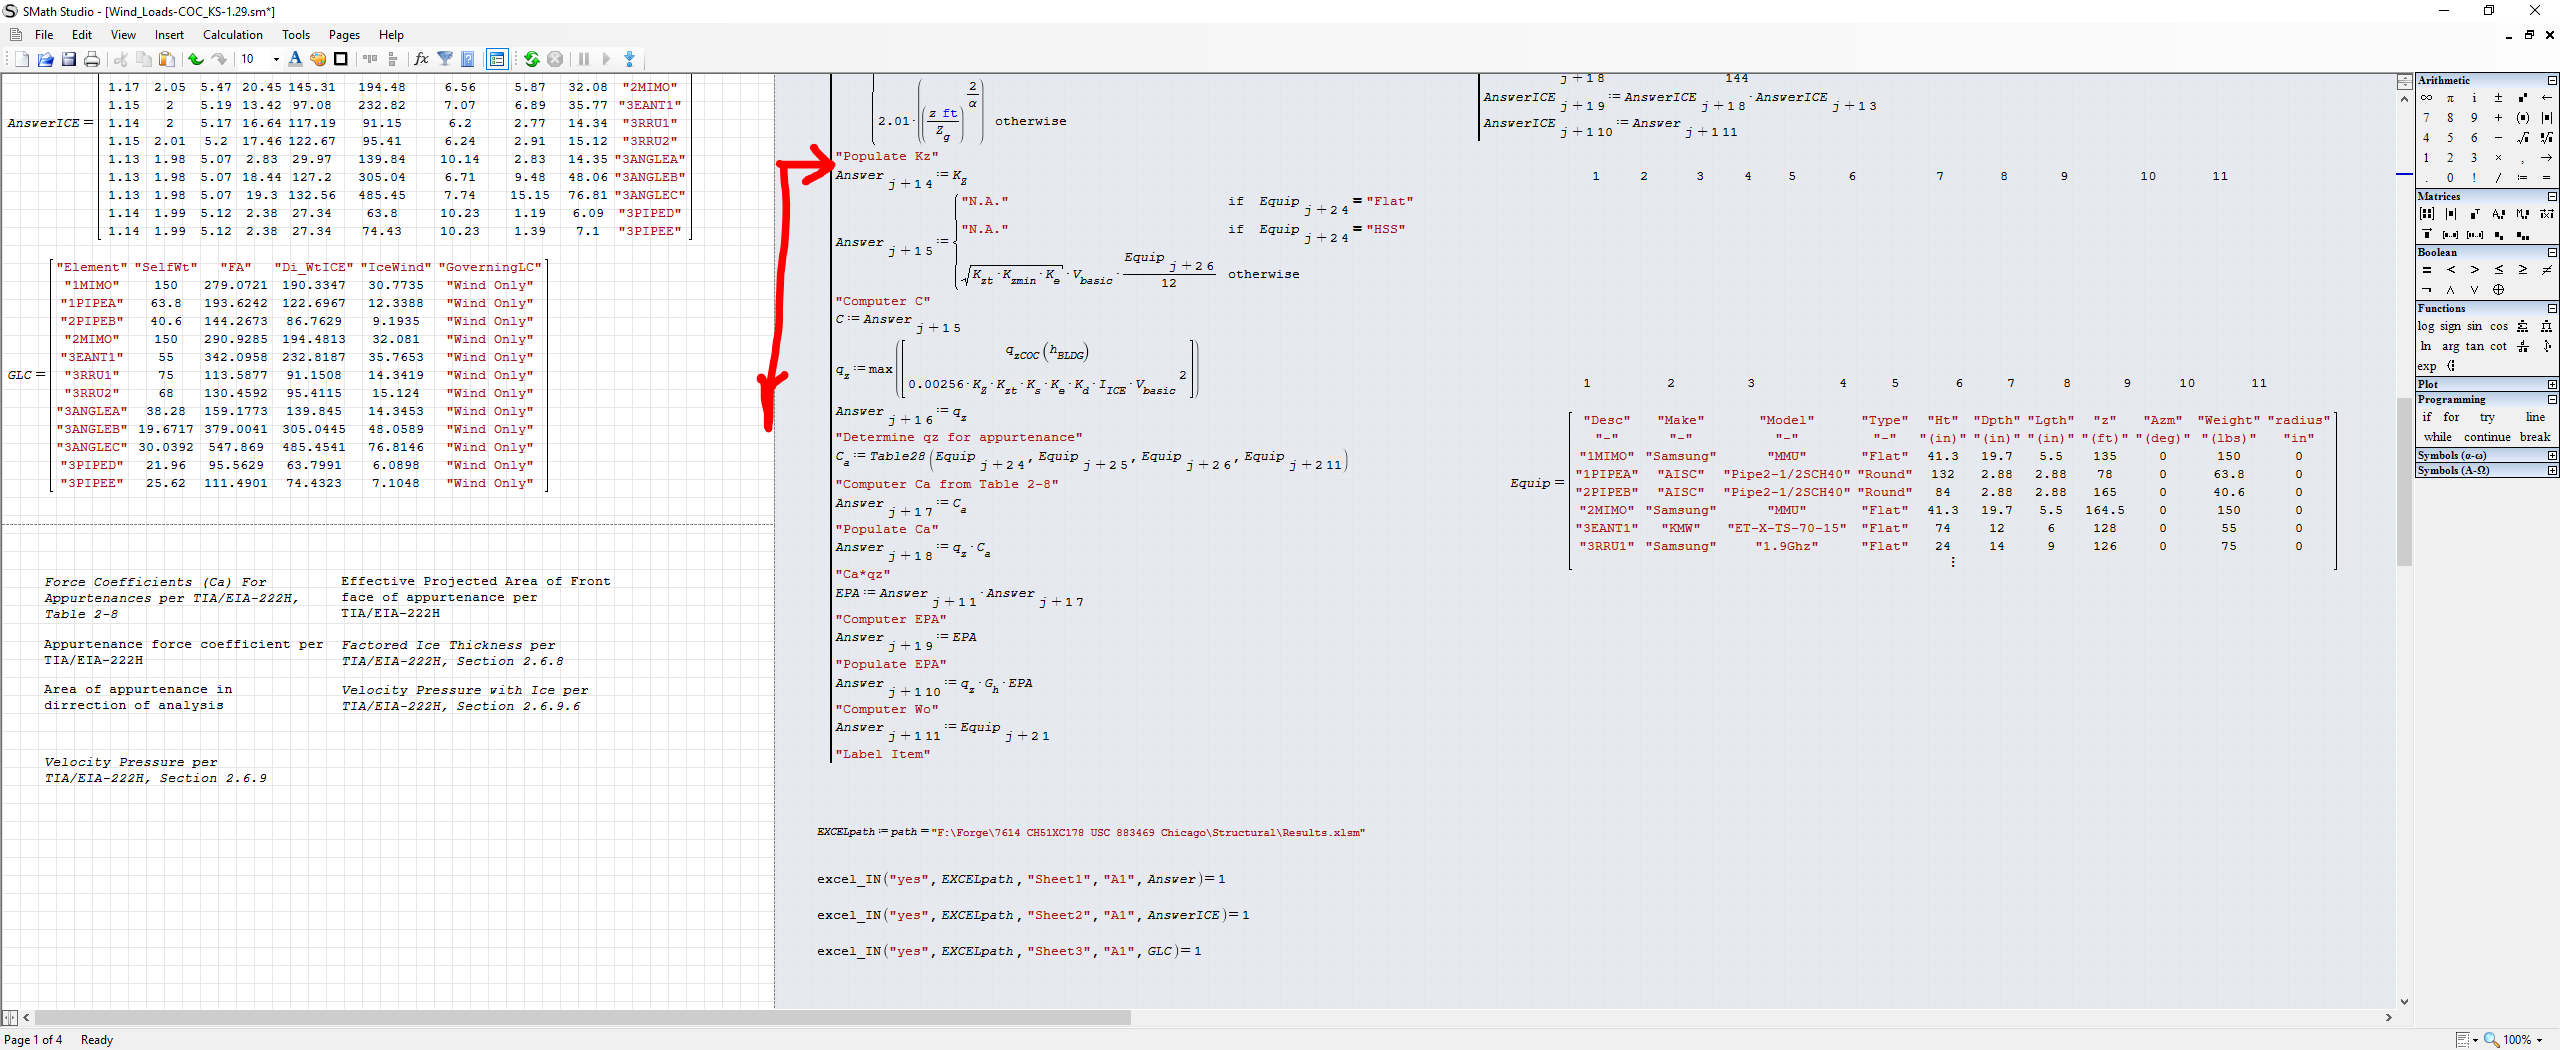Open the font size dropdown showing 10
This screenshot has width=2560, height=1050.
276,59
